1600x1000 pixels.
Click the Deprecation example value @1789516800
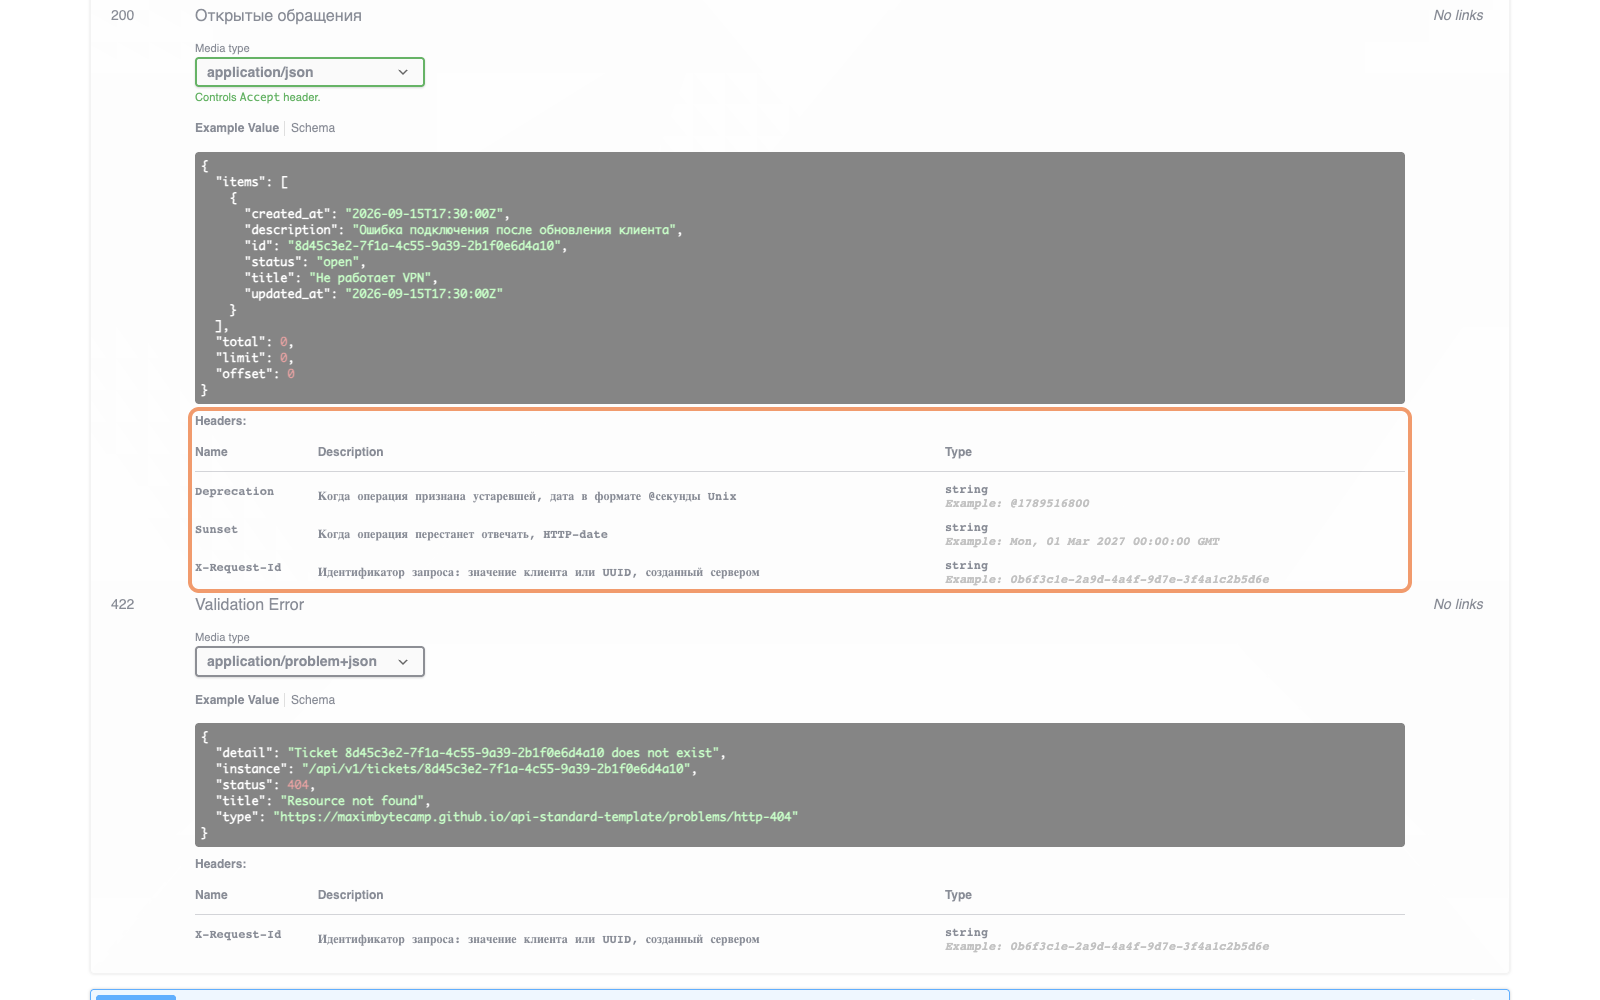(x=1049, y=504)
